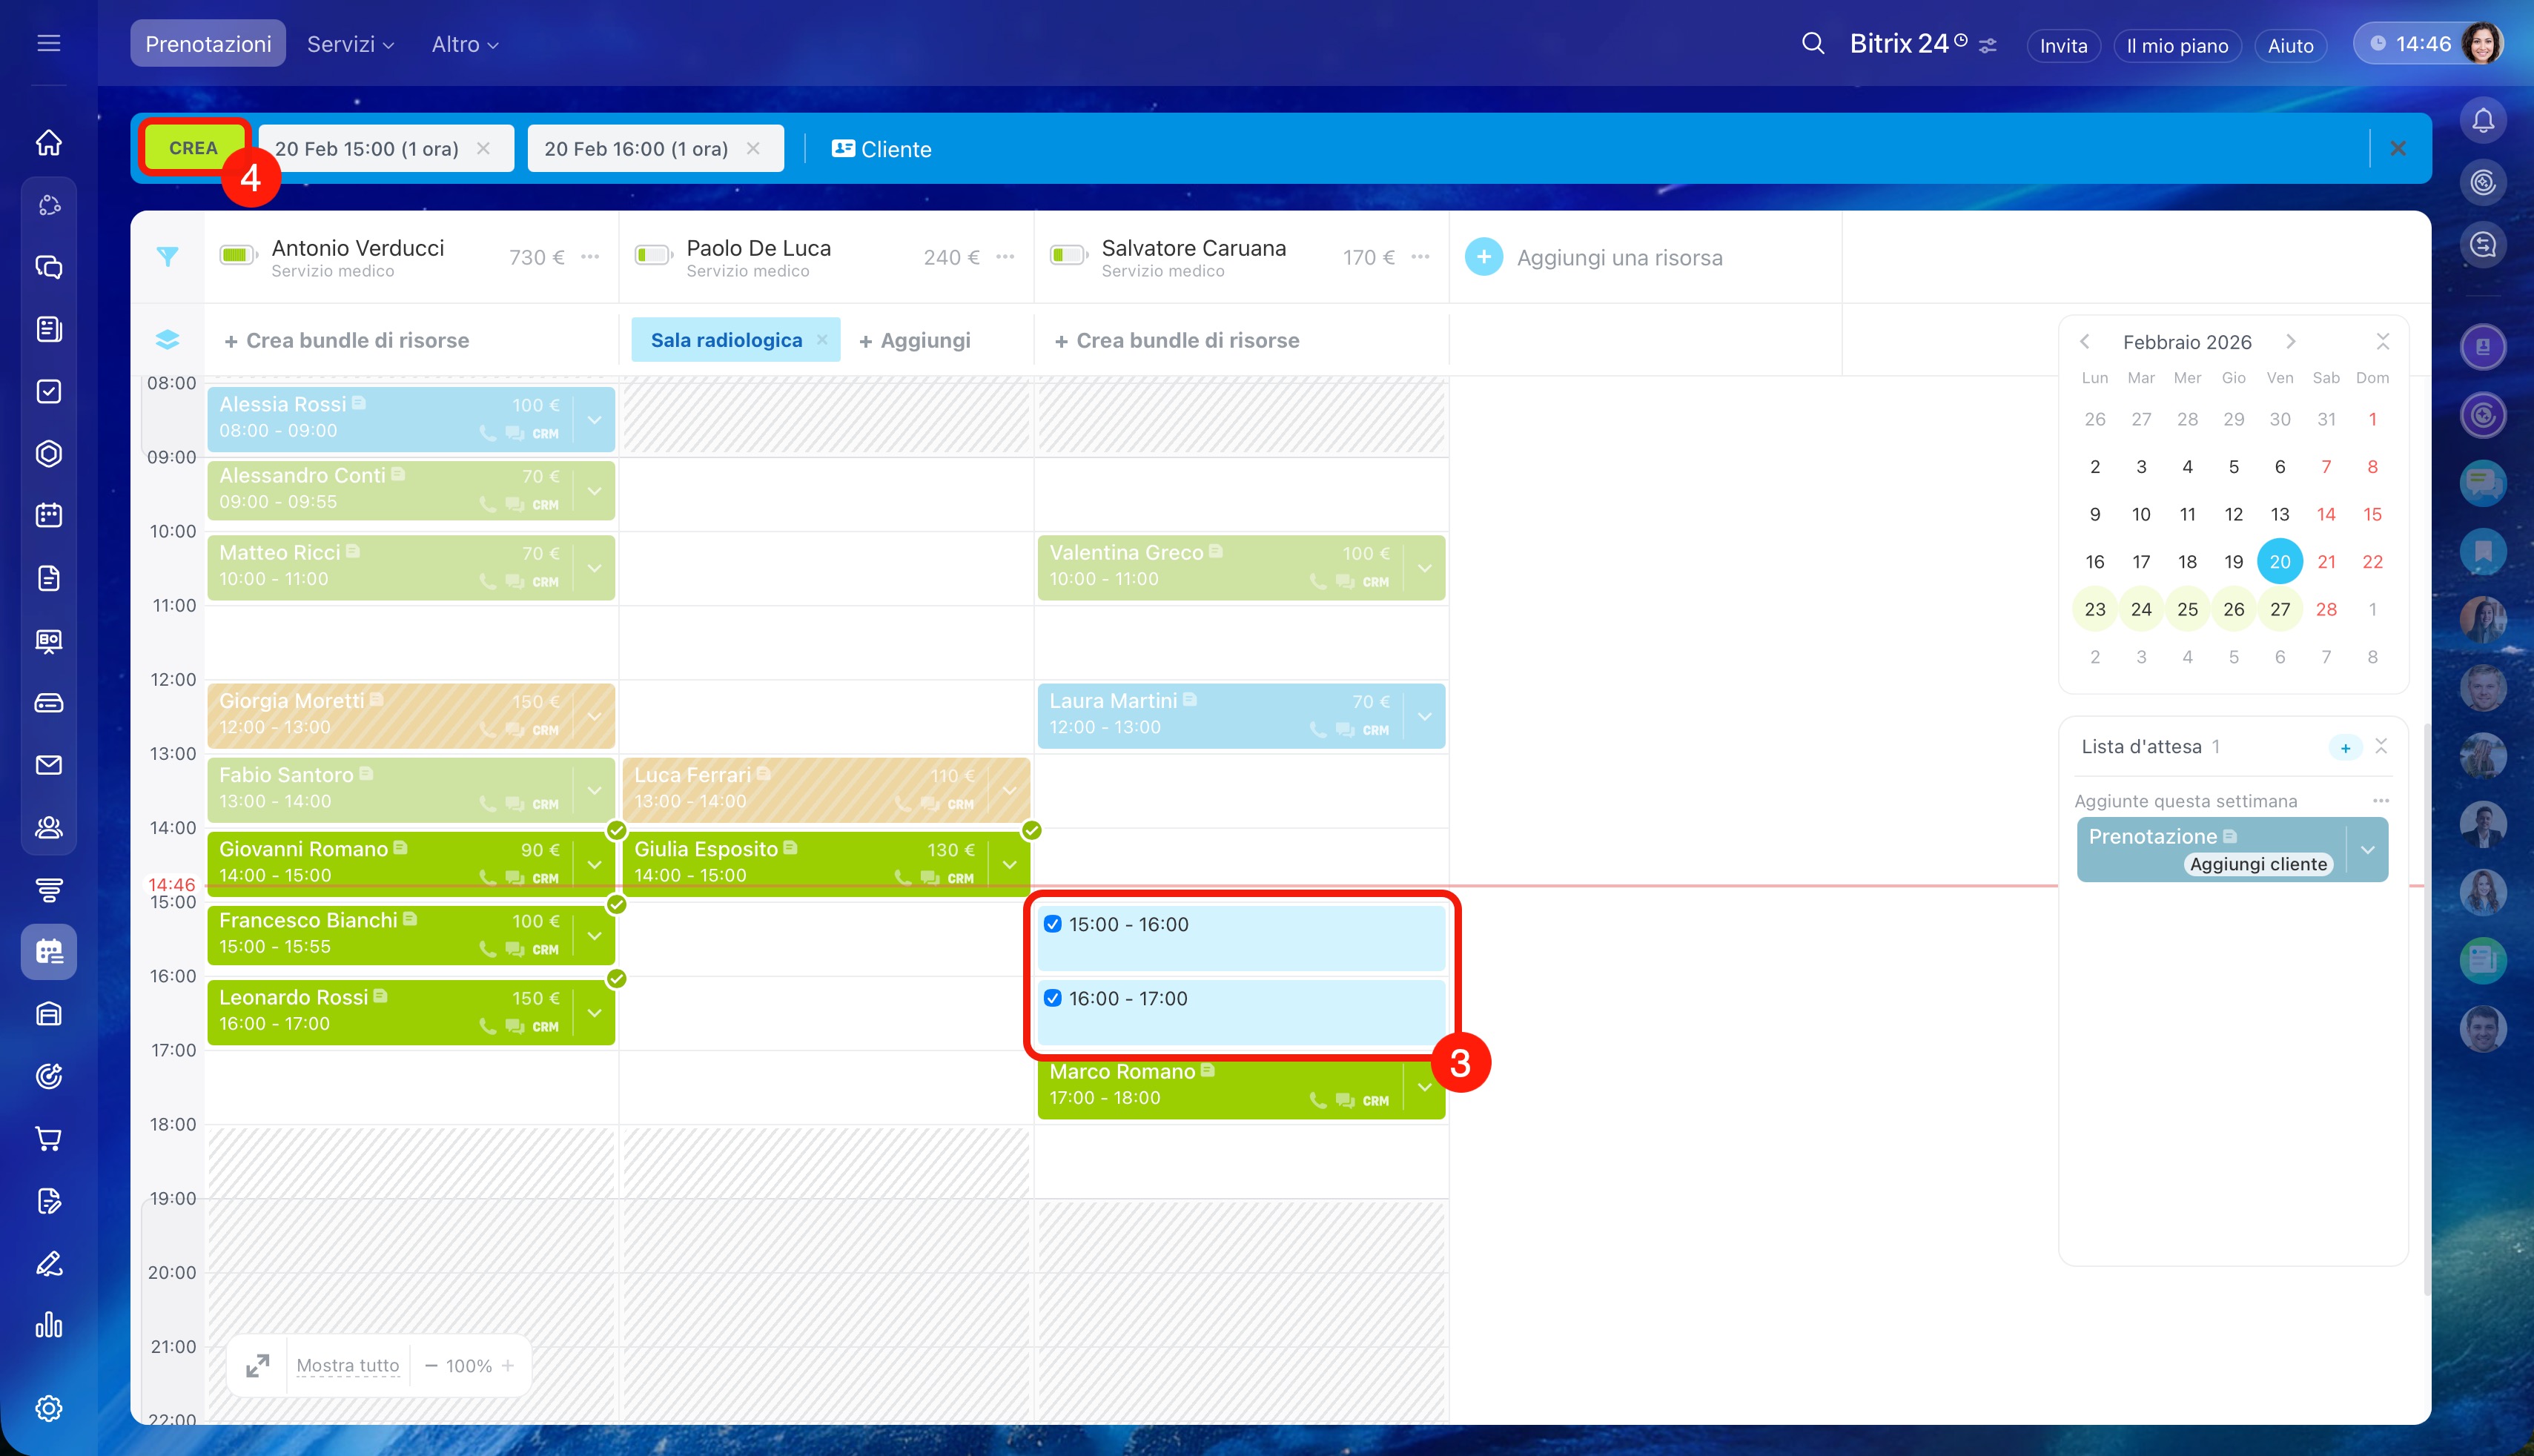Expand Giovanni Romano booking chevron
Screen dimensions: 2534x1456
coord(594,864)
